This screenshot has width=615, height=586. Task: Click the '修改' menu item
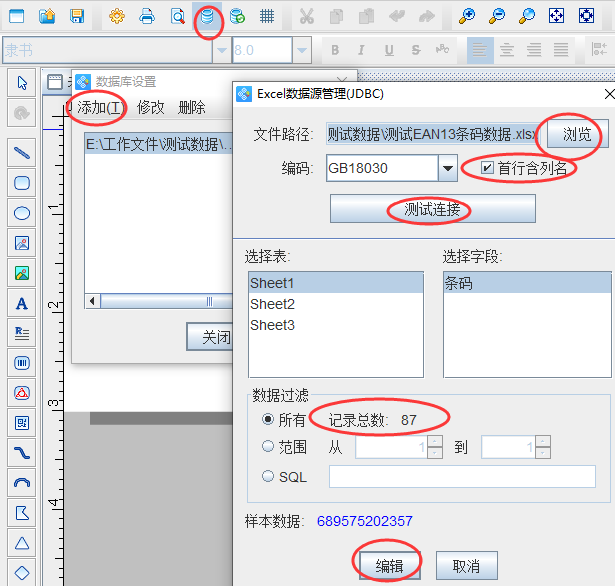151,108
